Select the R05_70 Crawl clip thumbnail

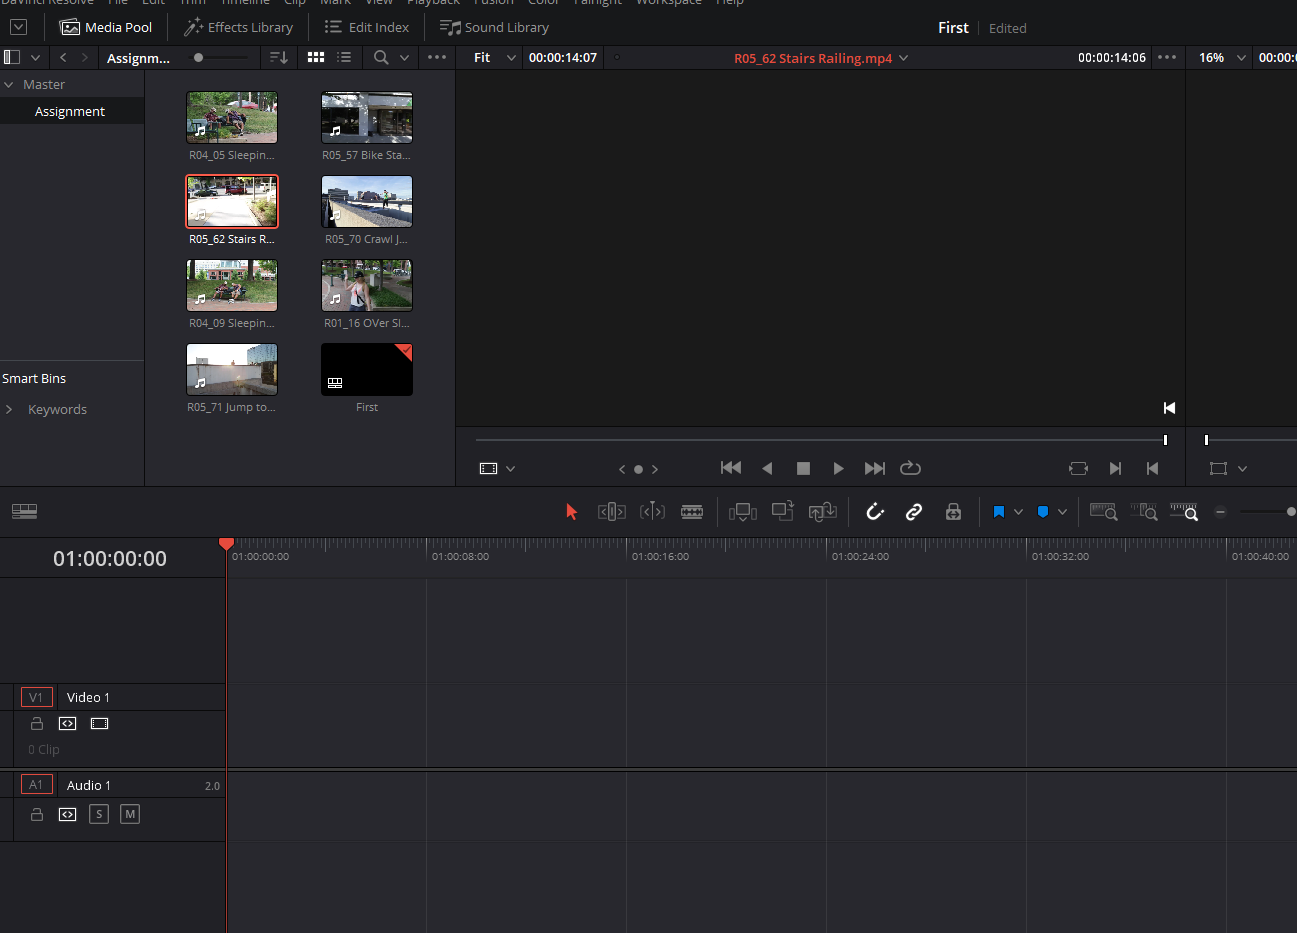pyautogui.click(x=367, y=201)
